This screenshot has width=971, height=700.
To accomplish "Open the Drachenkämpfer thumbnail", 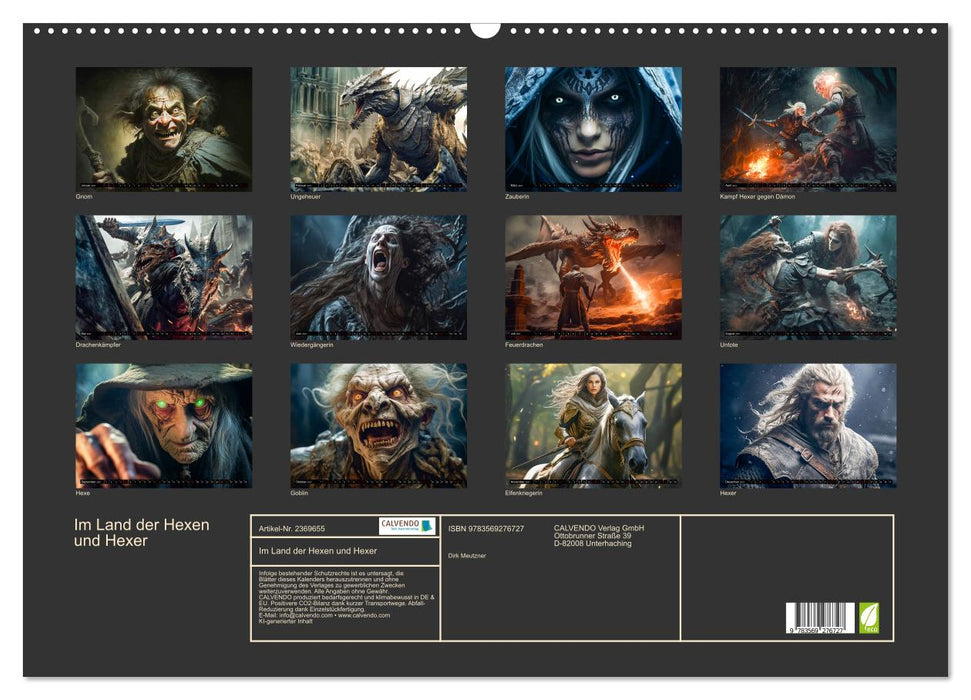I will (x=163, y=277).
